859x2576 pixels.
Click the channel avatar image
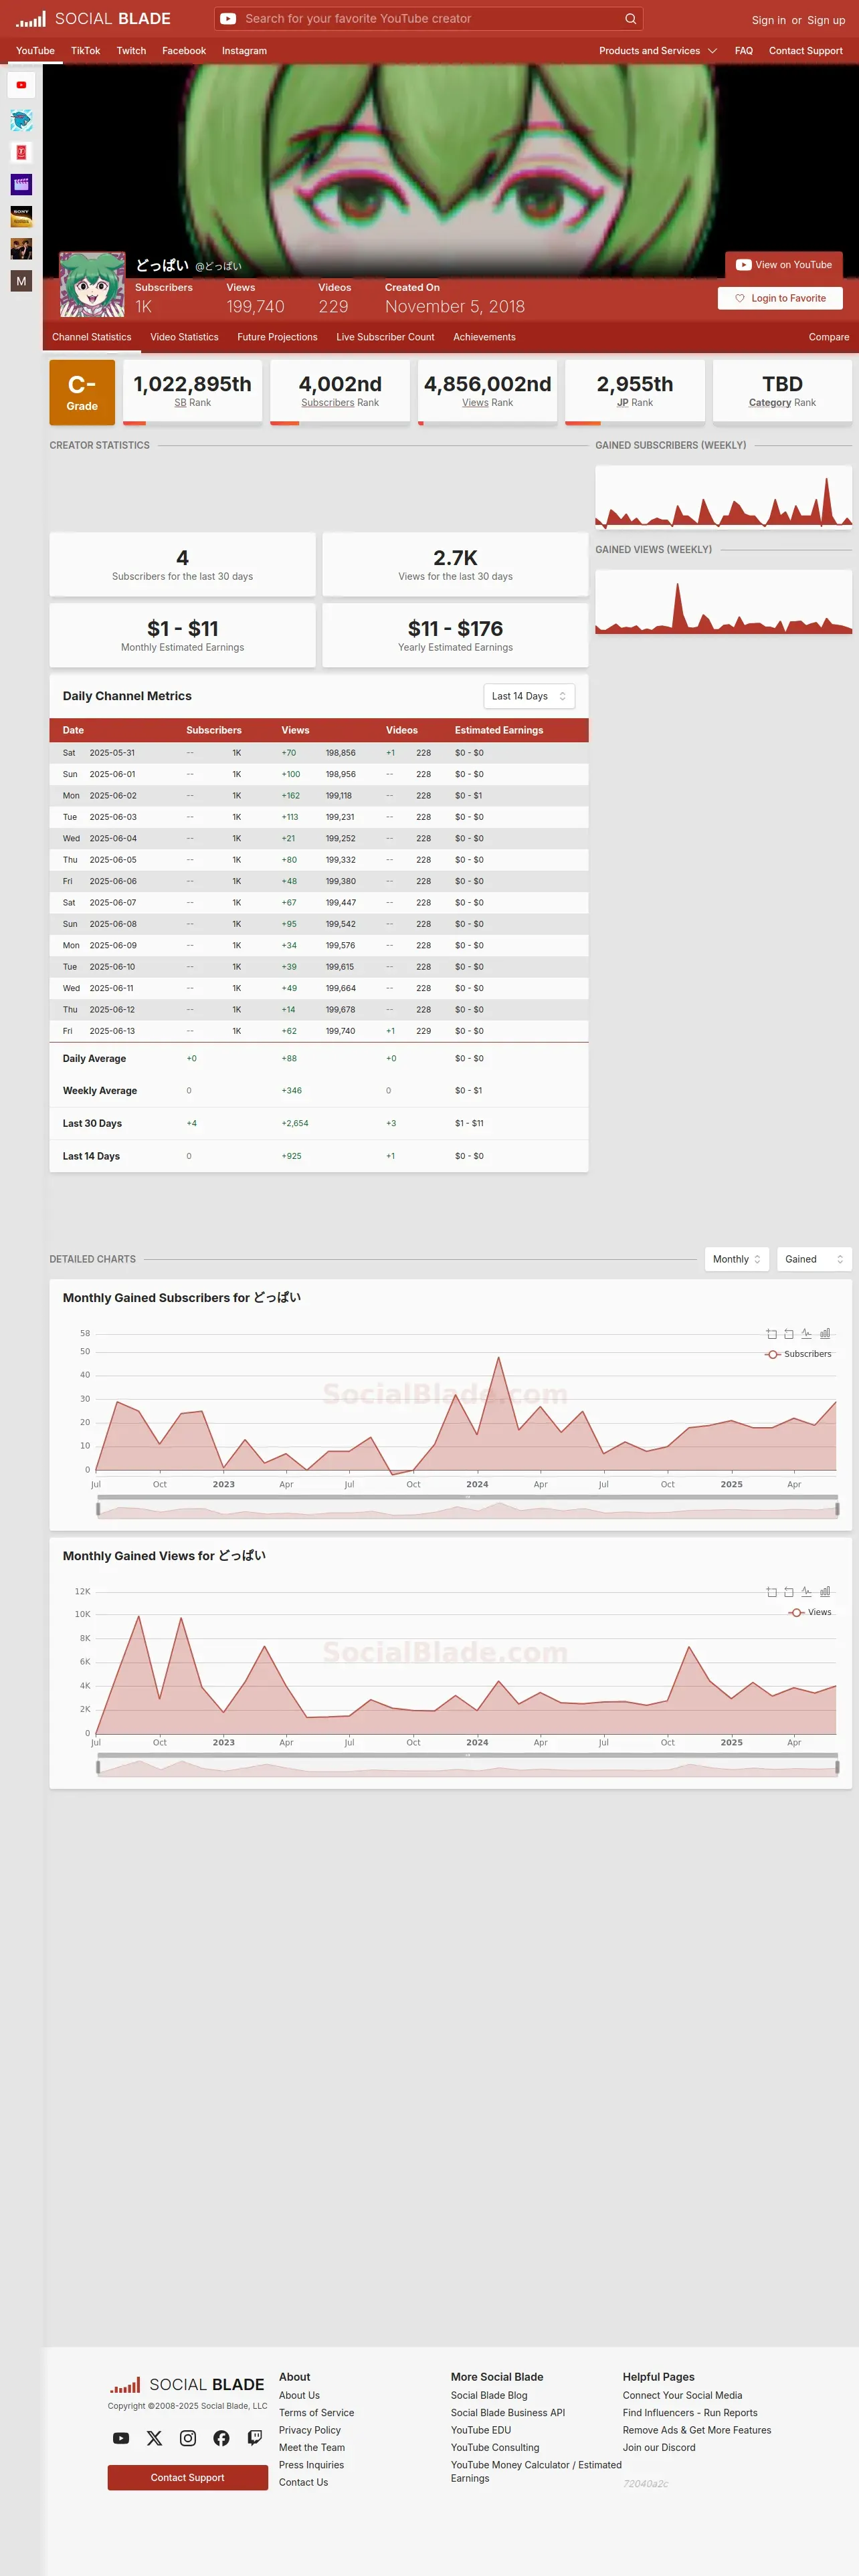[x=92, y=284]
